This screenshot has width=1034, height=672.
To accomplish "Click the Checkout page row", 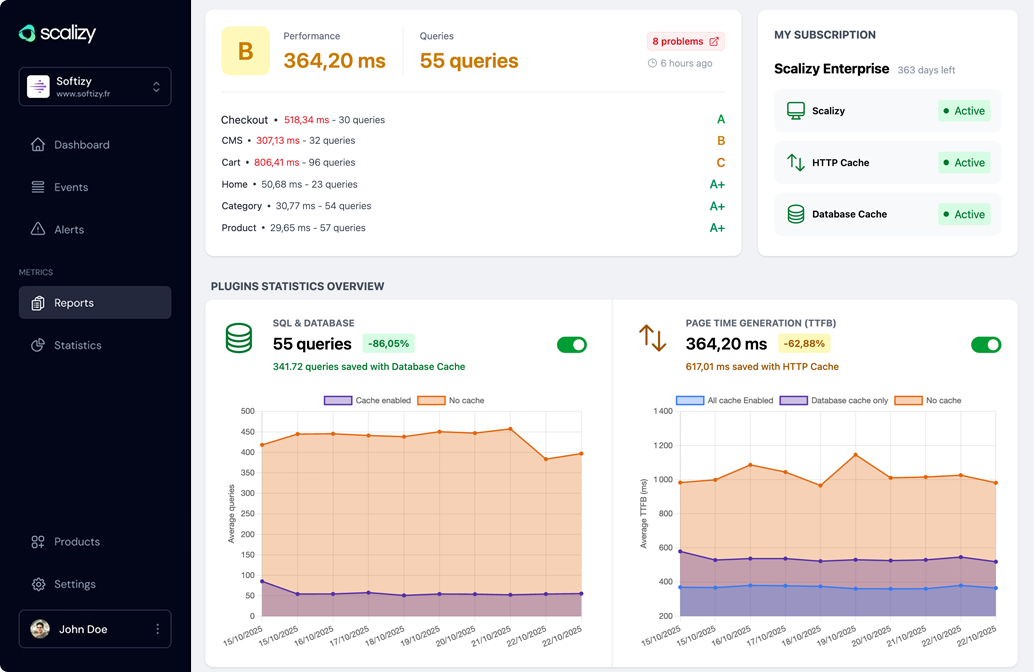I will (x=245, y=120).
